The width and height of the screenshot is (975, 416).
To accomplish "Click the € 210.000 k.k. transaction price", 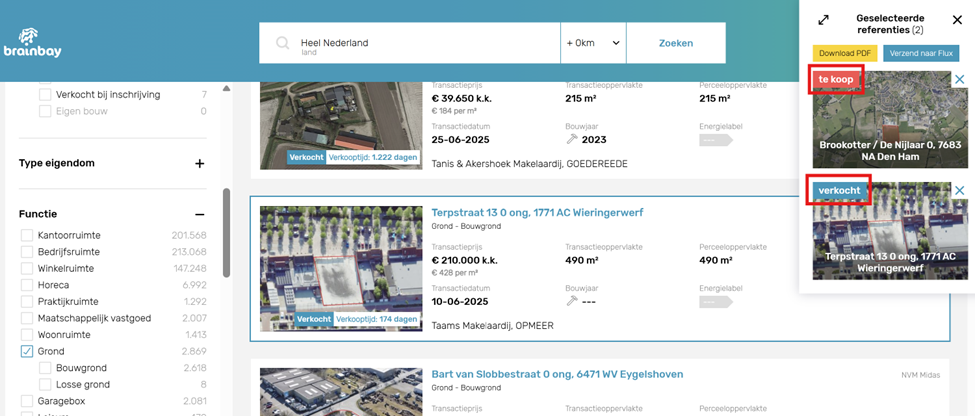I will click(x=464, y=260).
